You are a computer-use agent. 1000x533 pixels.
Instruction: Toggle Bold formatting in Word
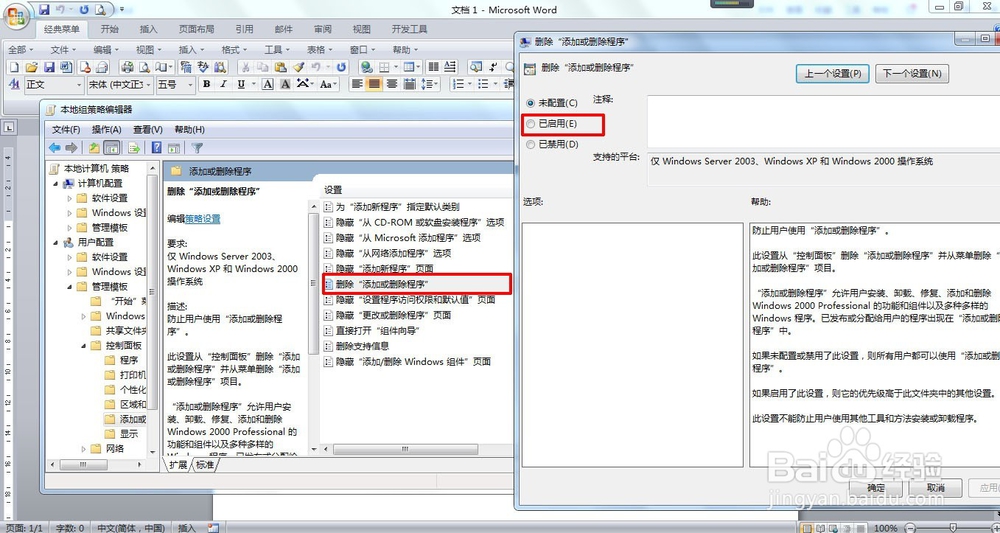click(x=206, y=84)
